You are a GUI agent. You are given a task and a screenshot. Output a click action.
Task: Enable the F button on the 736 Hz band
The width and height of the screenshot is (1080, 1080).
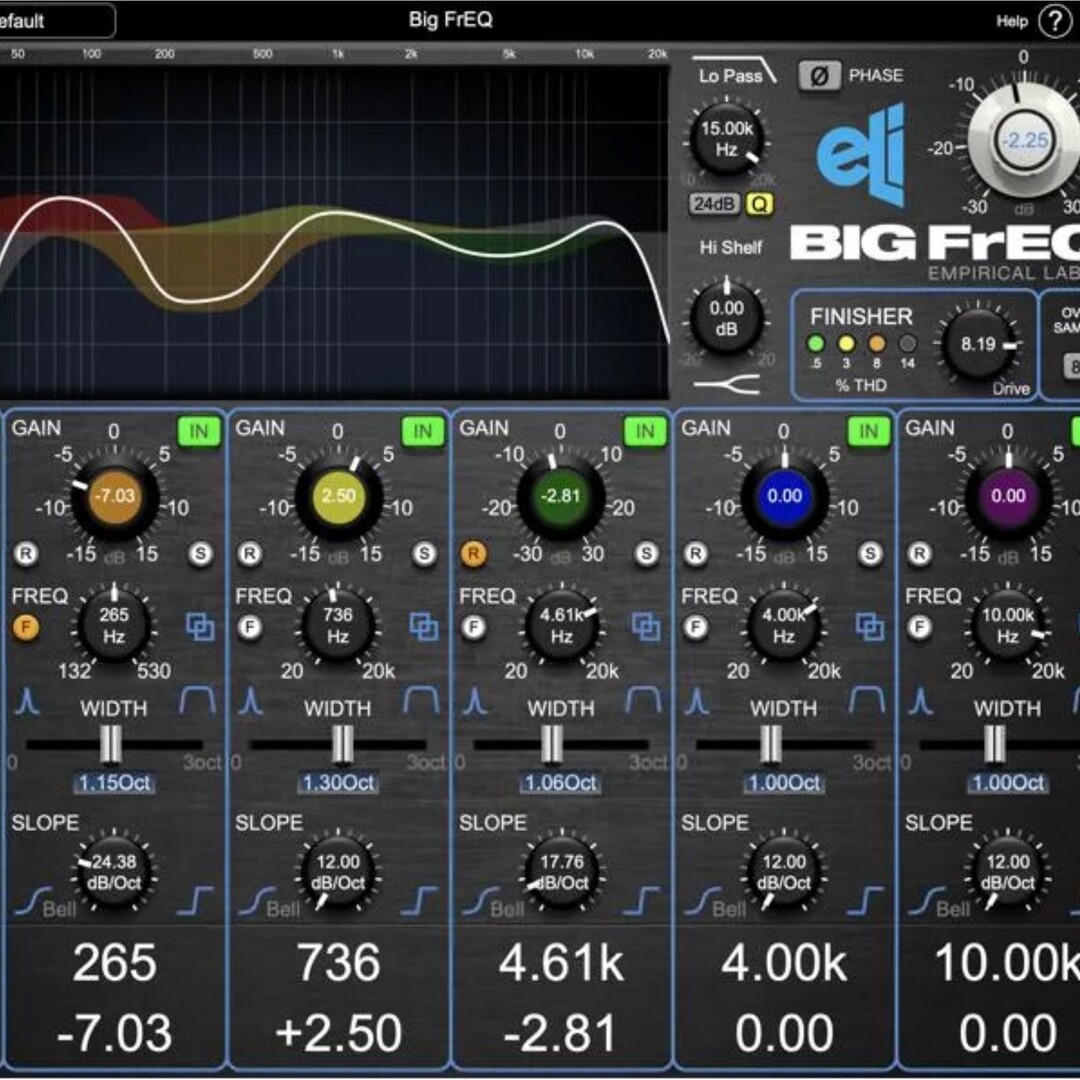[250, 627]
